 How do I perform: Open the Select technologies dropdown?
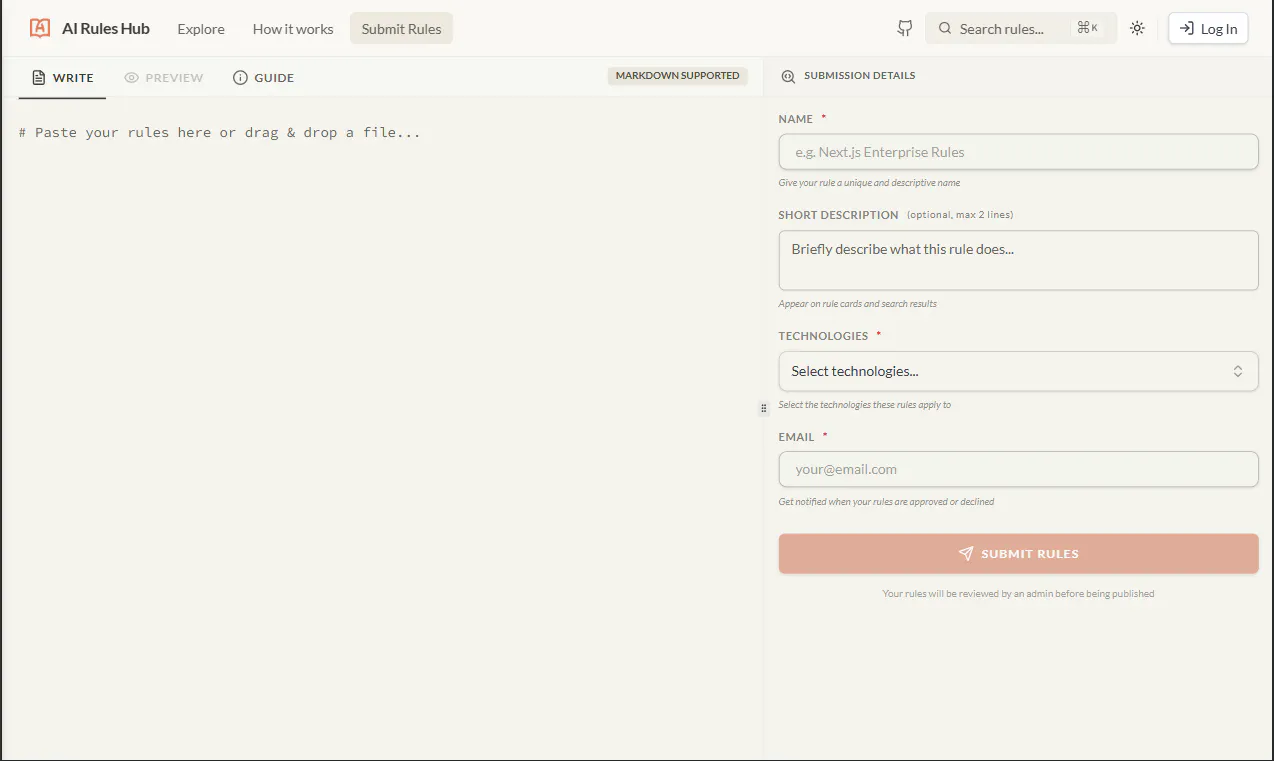click(x=1018, y=371)
